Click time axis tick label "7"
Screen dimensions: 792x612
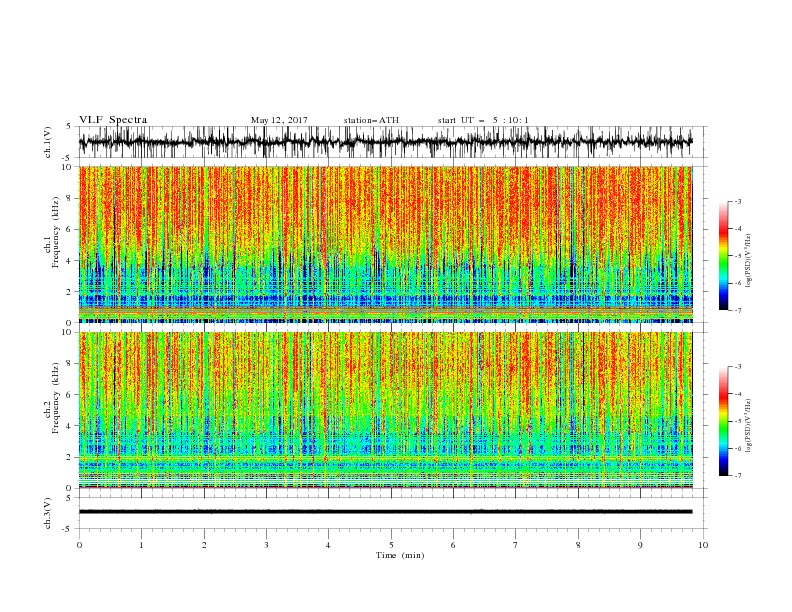pyautogui.click(x=516, y=545)
